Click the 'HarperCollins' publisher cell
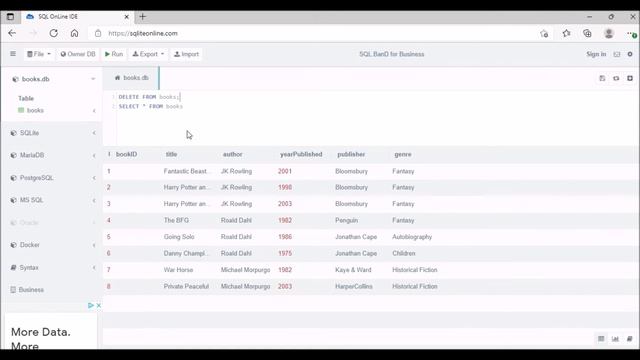 click(354, 287)
